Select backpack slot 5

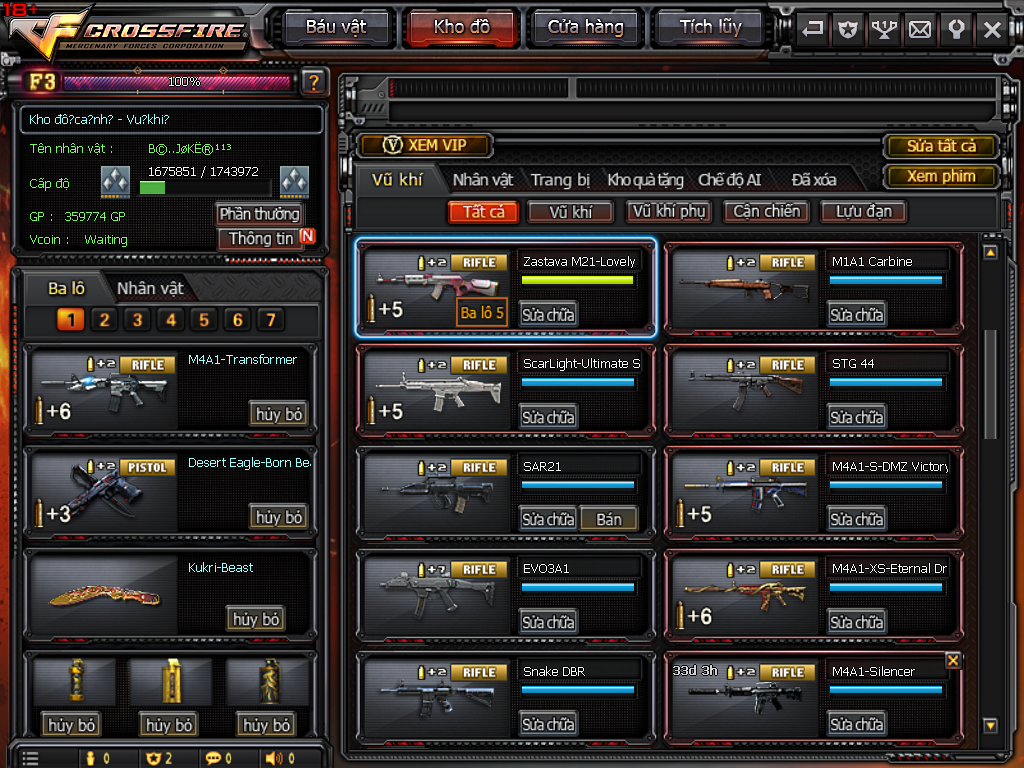point(204,319)
